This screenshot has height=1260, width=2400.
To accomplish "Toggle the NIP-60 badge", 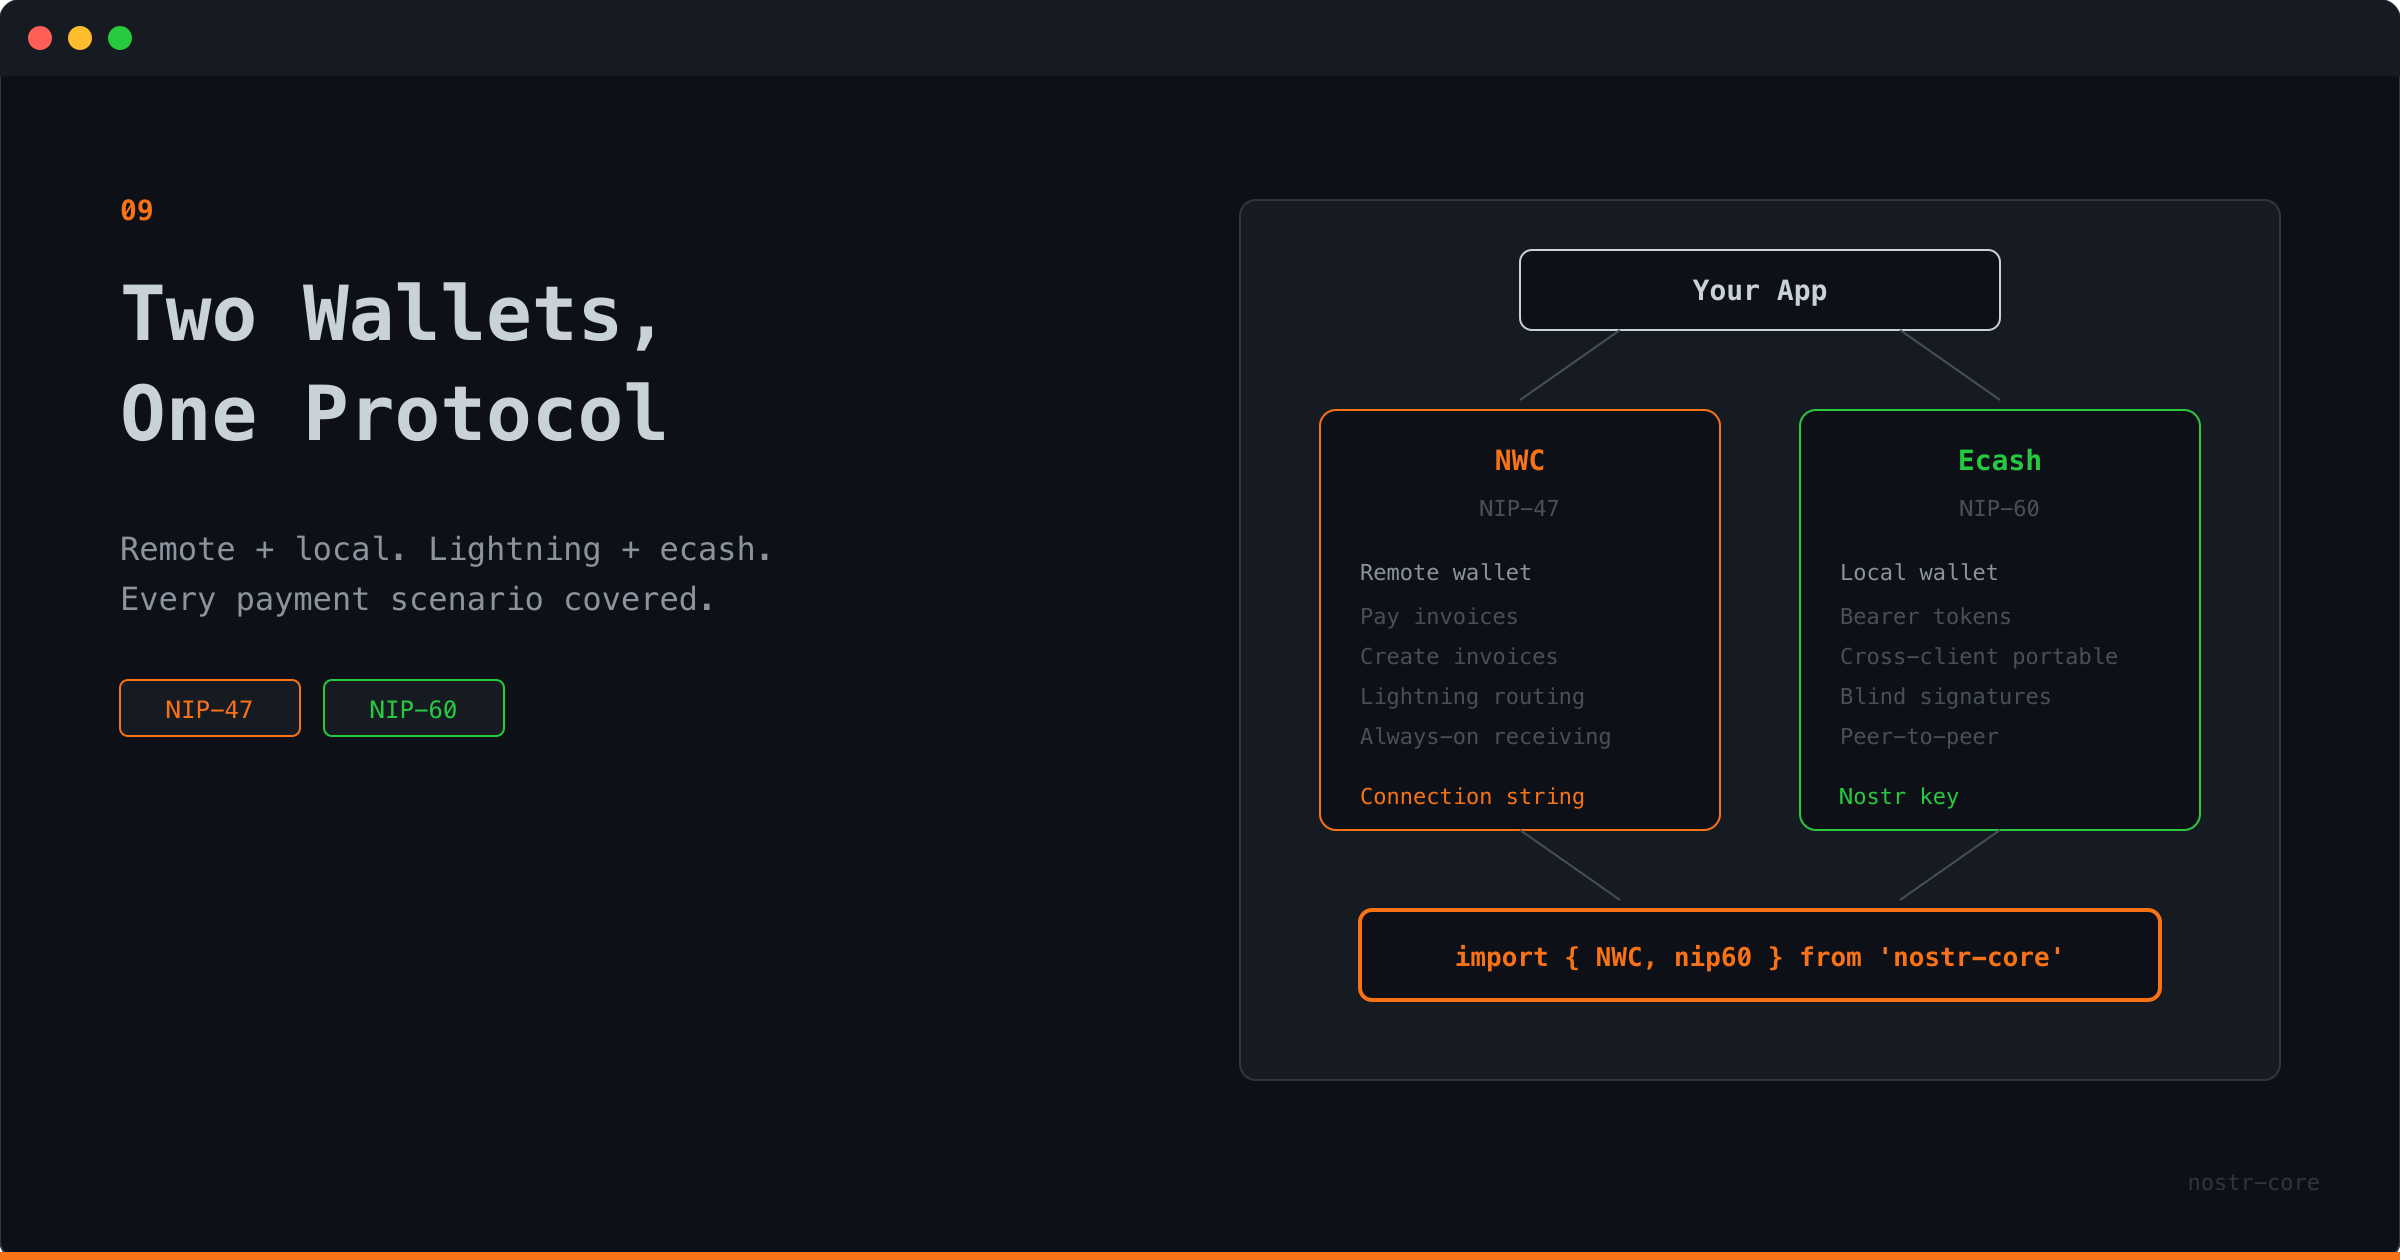I will pyautogui.click(x=413, y=708).
